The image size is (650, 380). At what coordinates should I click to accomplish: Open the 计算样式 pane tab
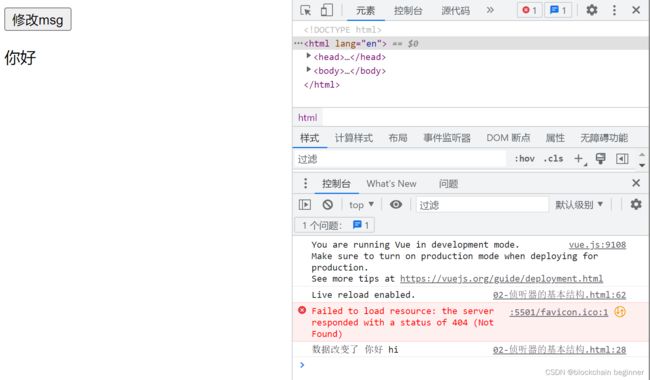[x=354, y=138]
